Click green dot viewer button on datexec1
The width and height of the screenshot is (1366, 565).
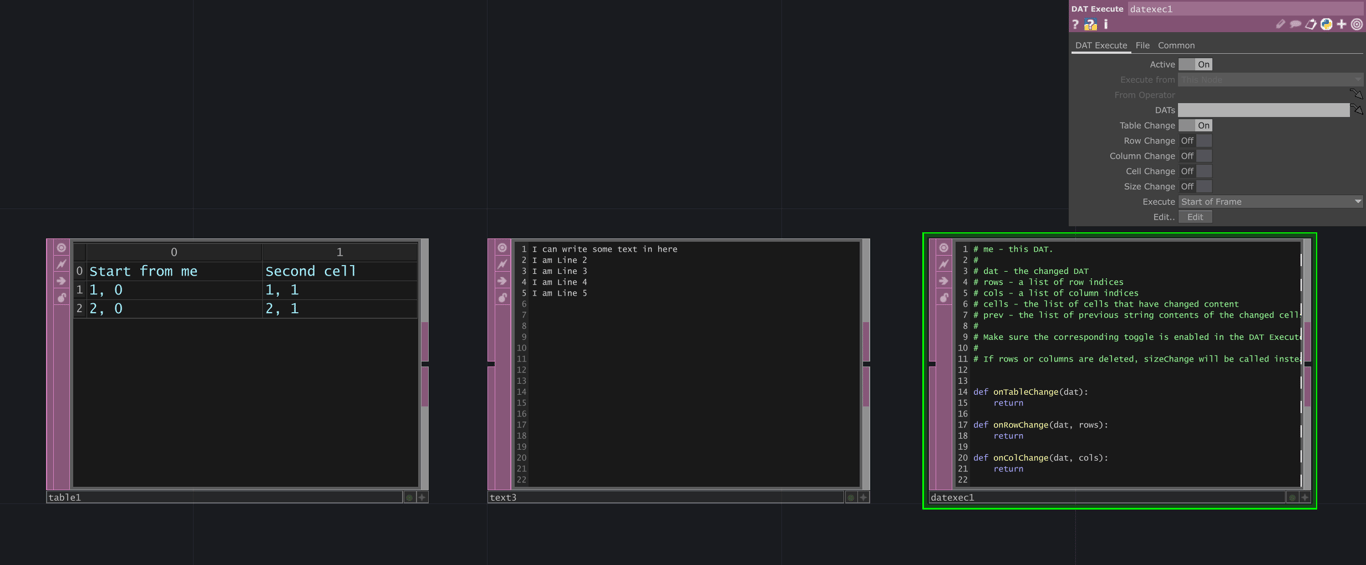(1292, 497)
